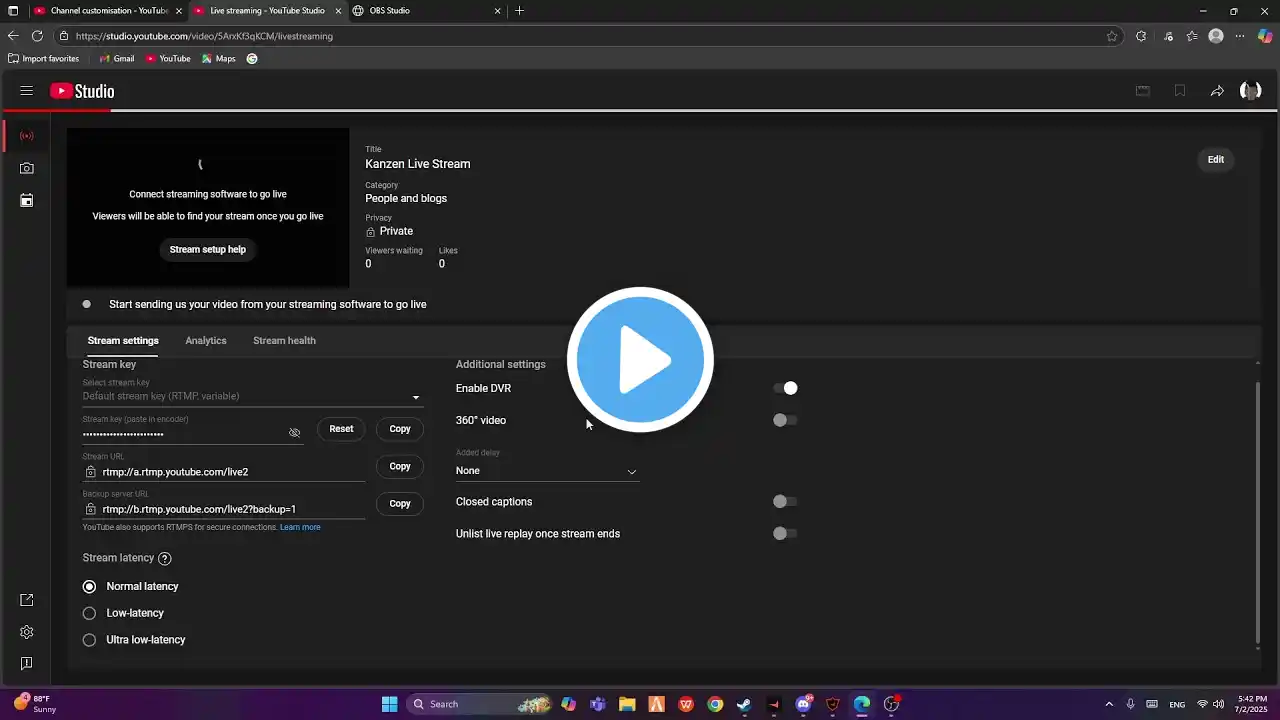Select the Low-latency radio button

coord(90,613)
